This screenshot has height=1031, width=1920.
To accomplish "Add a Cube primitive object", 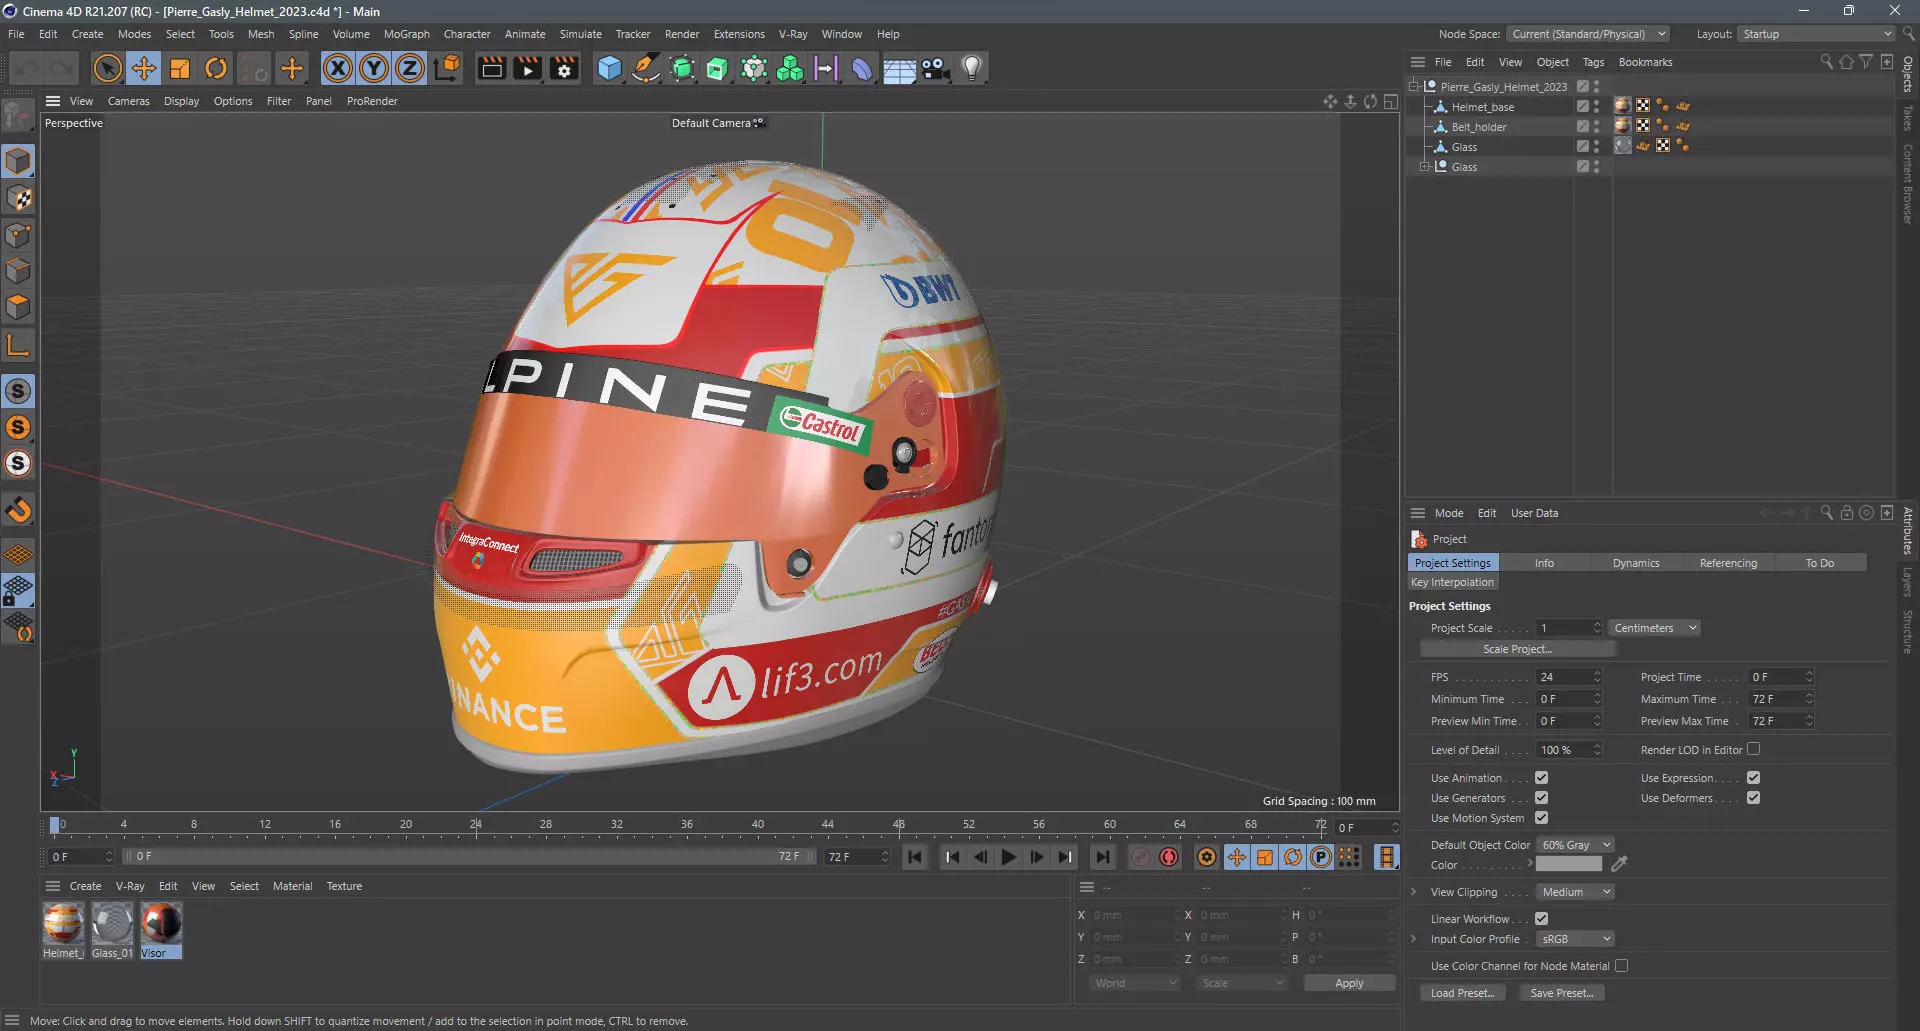I will tap(609, 68).
